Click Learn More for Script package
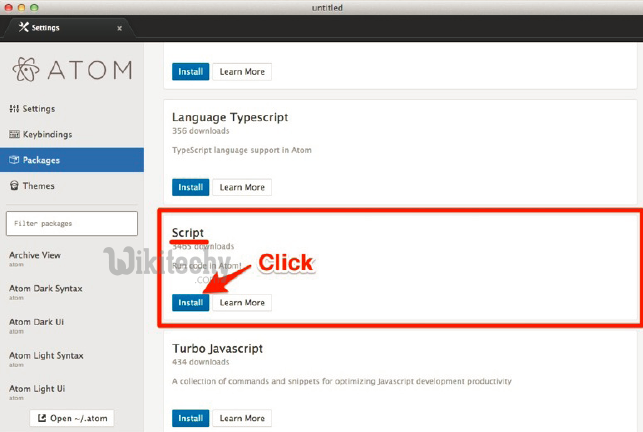The width and height of the screenshot is (643, 432). coord(242,302)
